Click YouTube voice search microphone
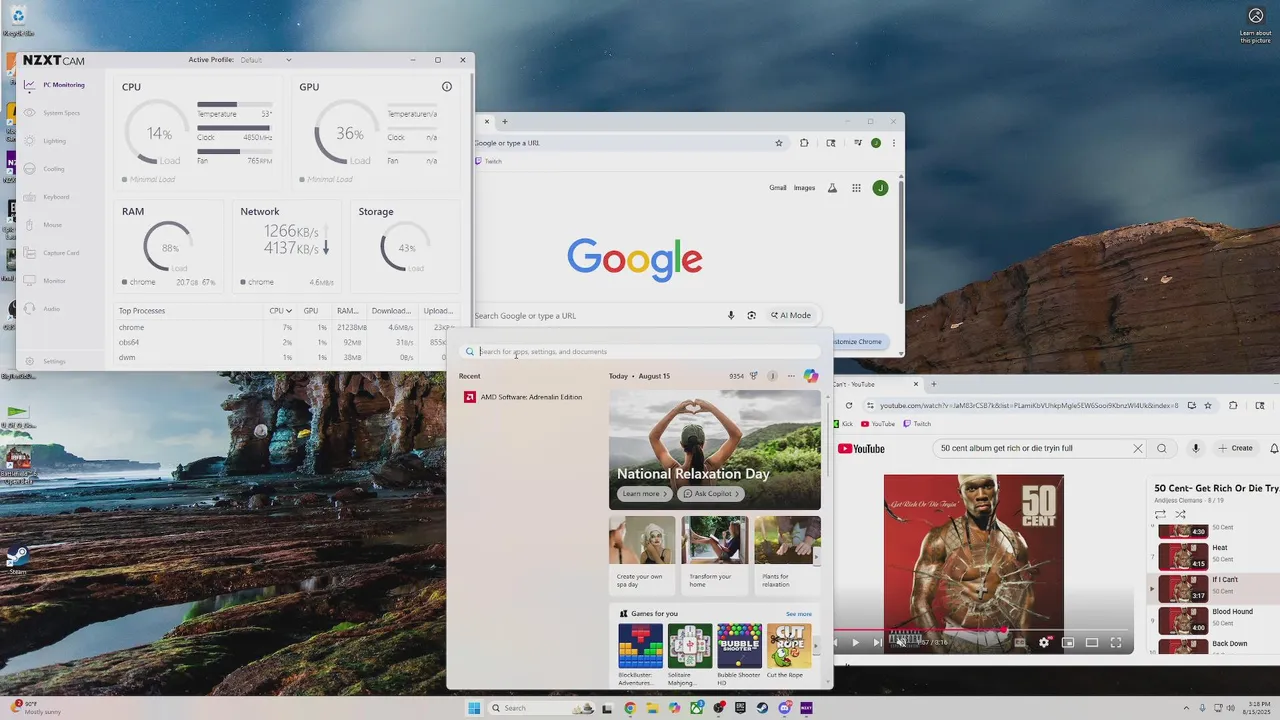The width and height of the screenshot is (1280, 720). [x=1195, y=449]
